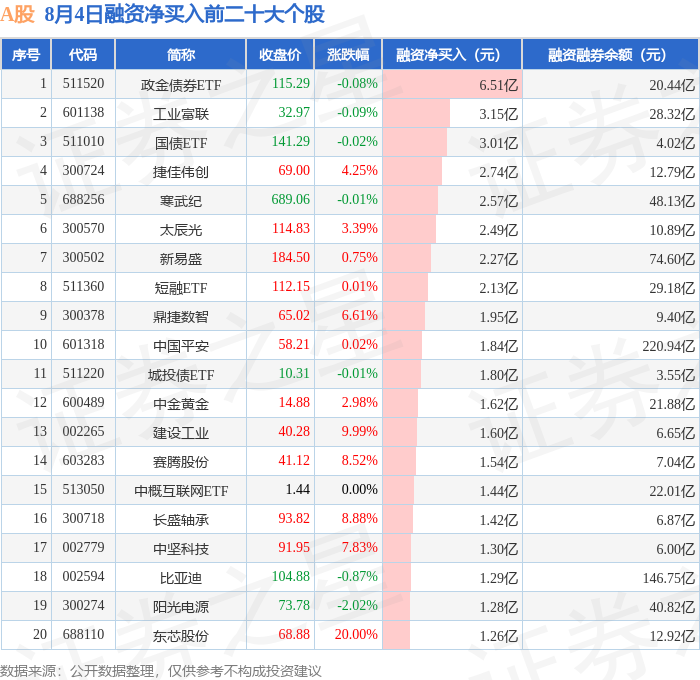700x680 pixels.
Task: Click net buy value 1.62亿
Action: 498,404
